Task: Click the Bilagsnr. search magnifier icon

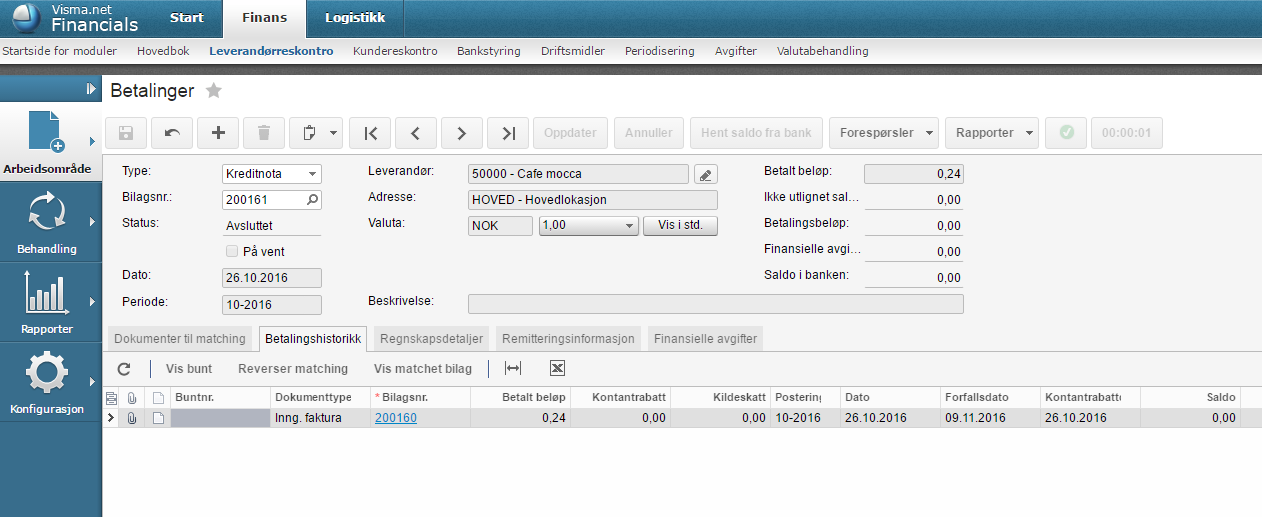Action: 312,200
